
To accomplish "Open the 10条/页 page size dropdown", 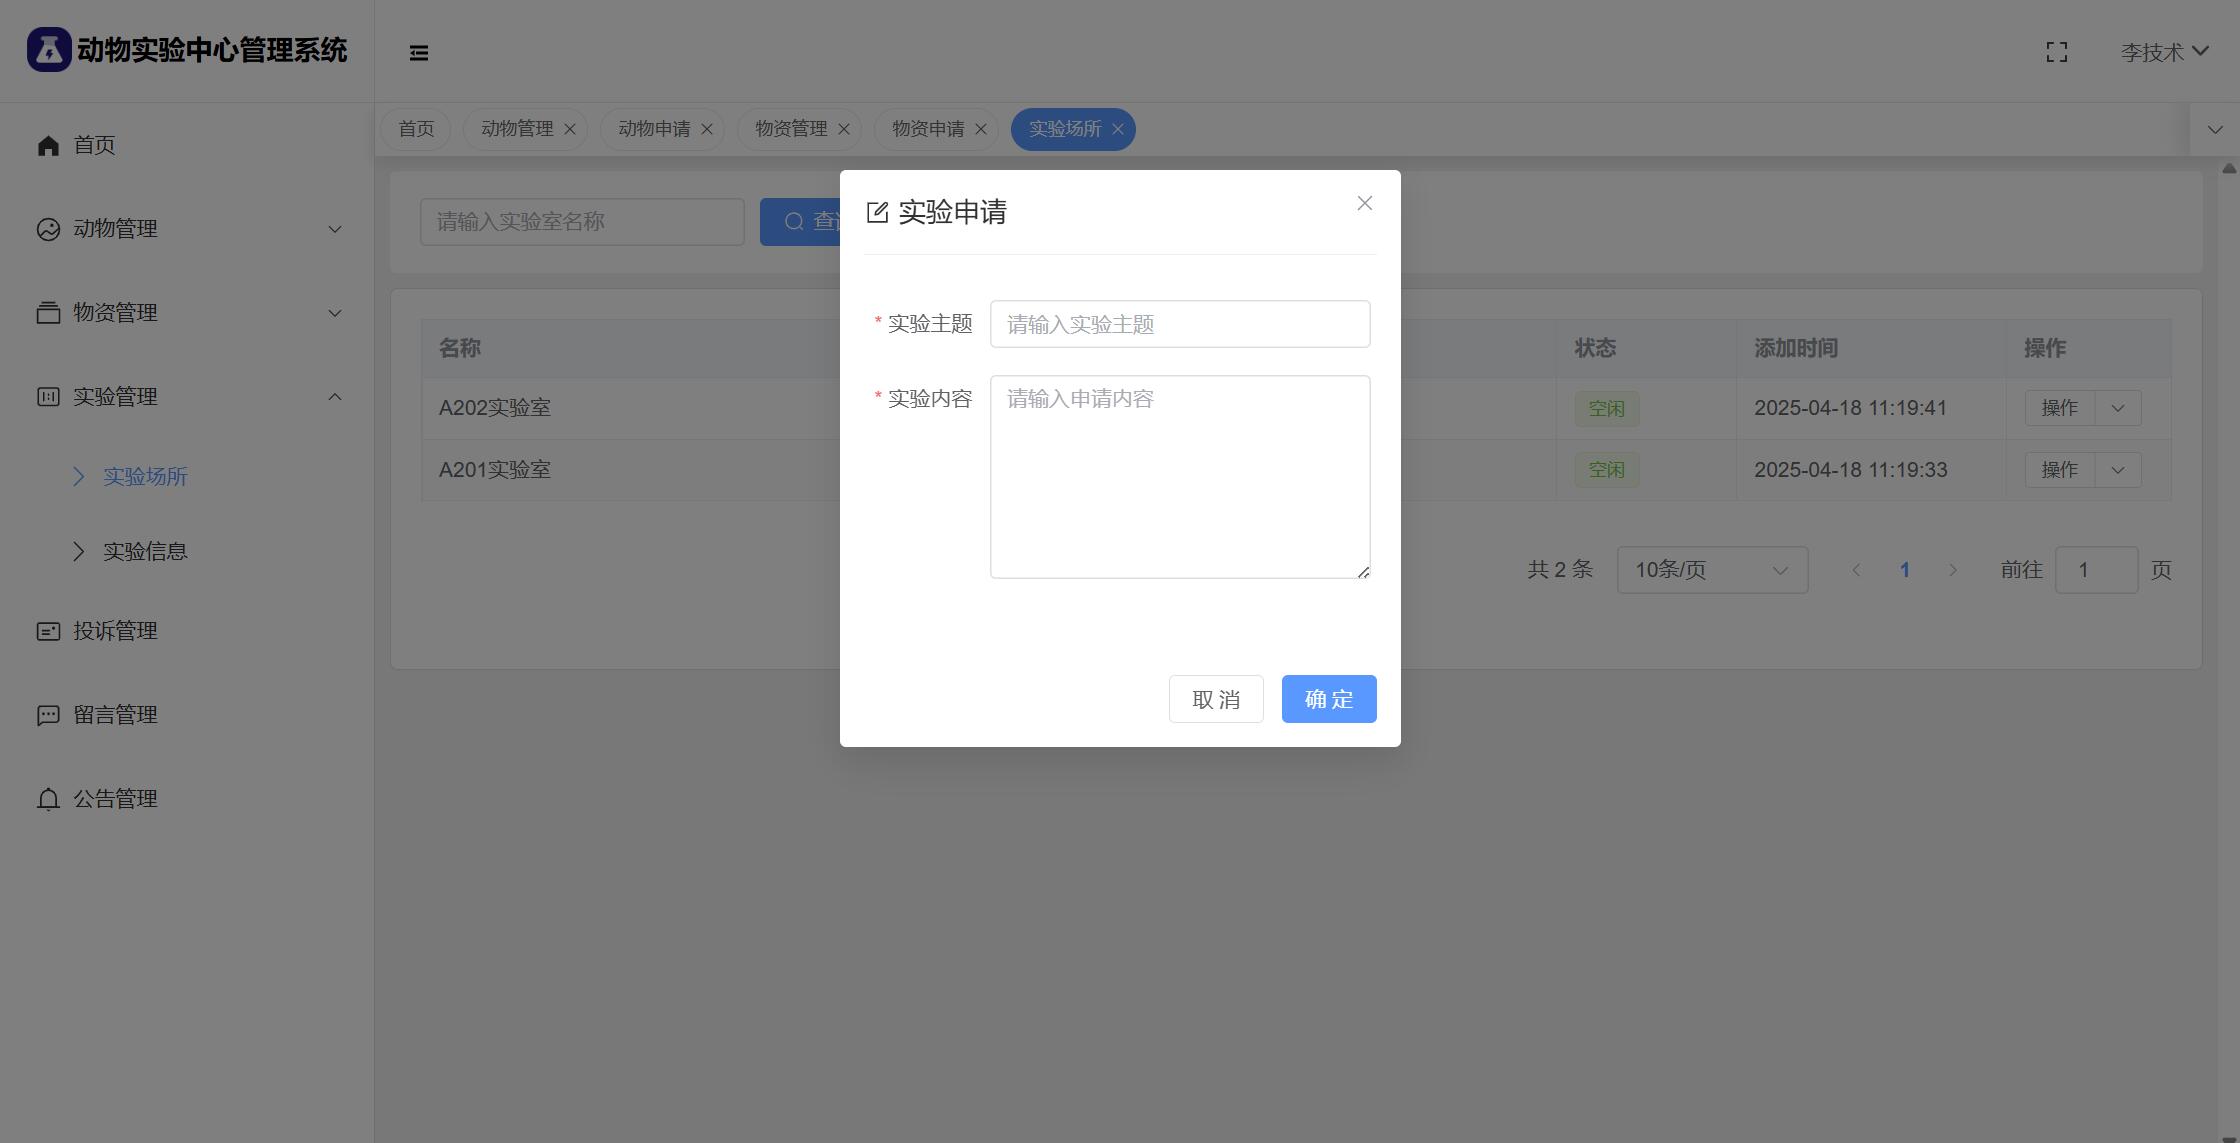I will pyautogui.click(x=1712, y=570).
